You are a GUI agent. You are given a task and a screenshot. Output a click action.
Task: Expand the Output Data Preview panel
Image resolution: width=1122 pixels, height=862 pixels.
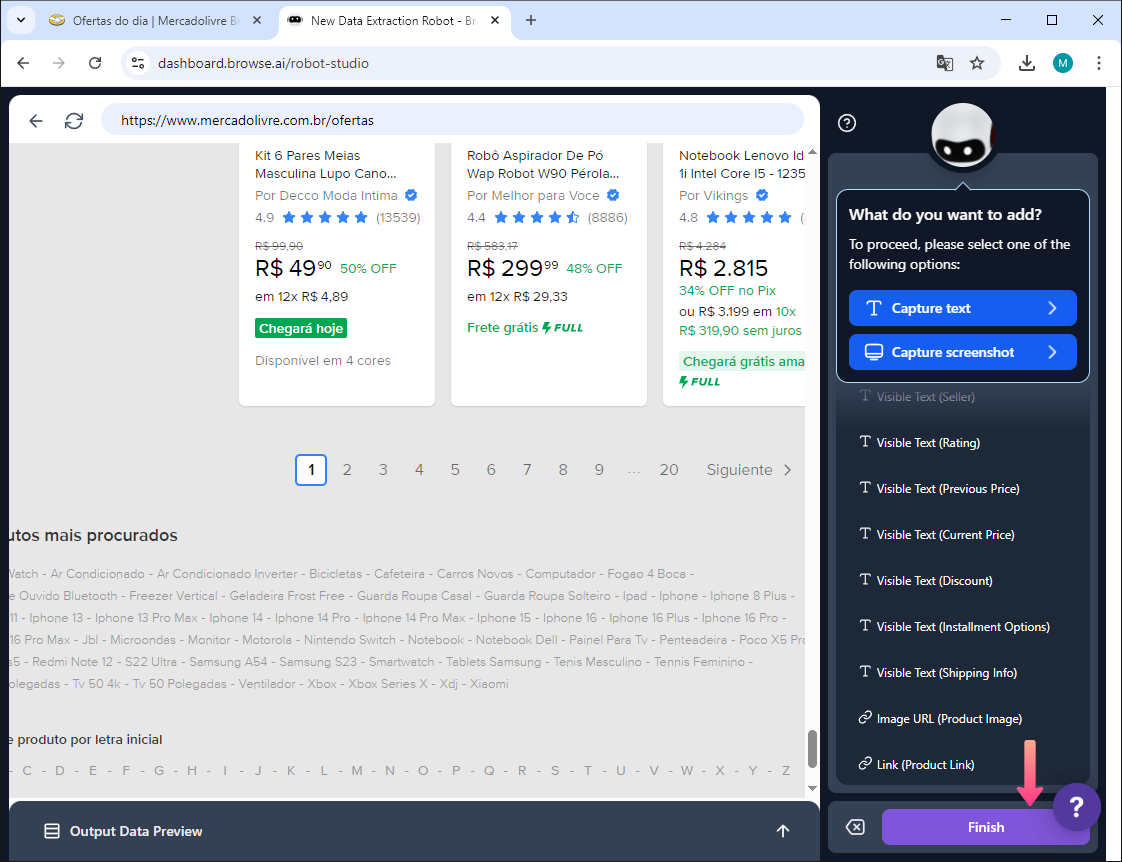pos(782,831)
